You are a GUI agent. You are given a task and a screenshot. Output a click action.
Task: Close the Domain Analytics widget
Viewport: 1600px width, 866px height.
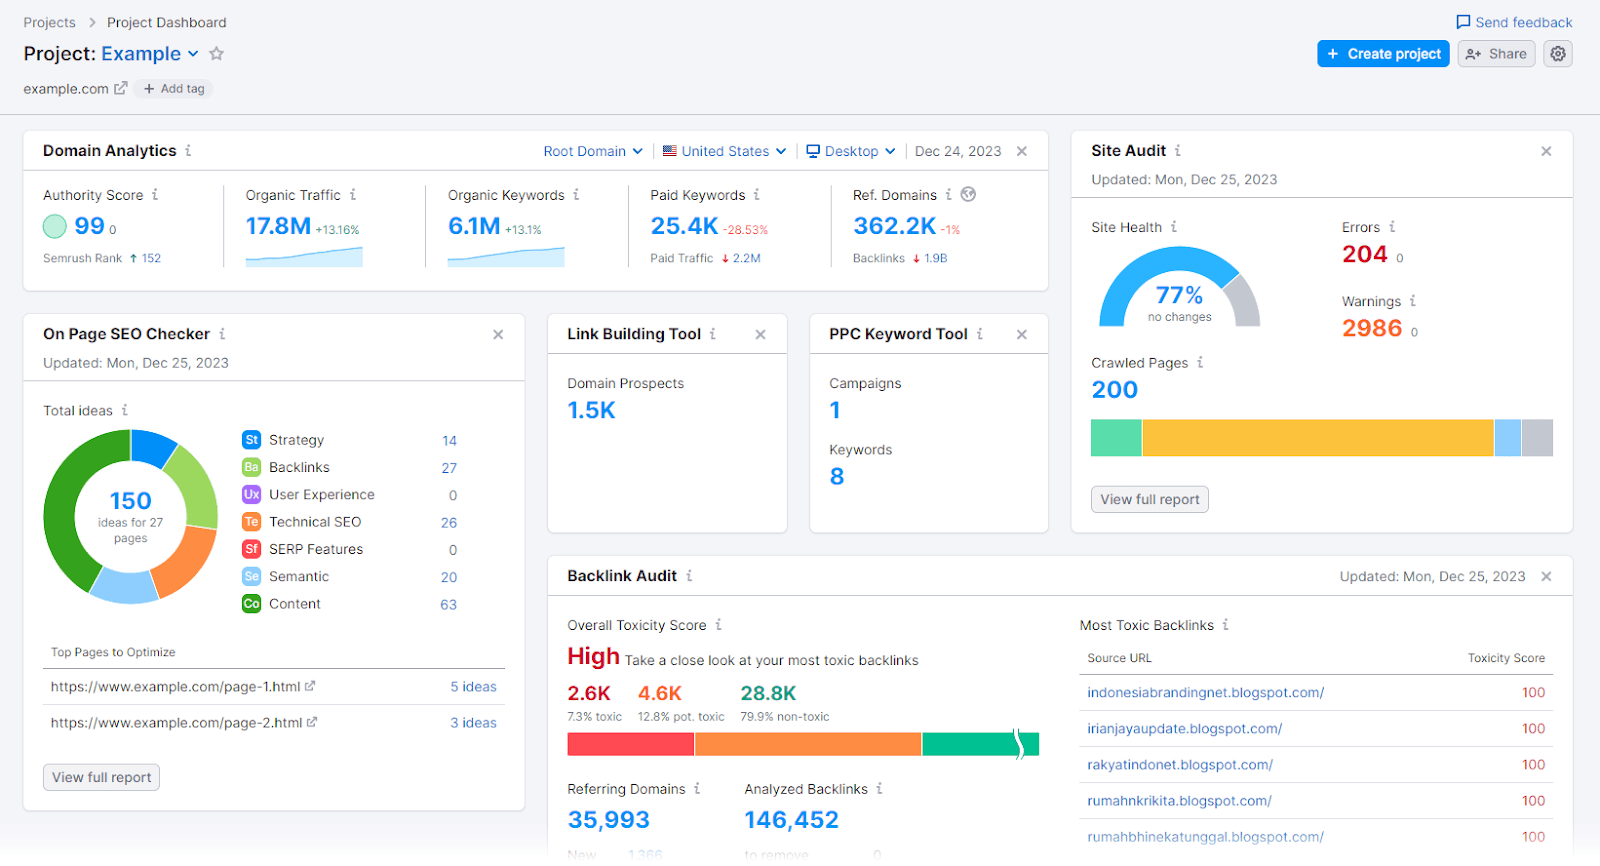(x=1022, y=151)
